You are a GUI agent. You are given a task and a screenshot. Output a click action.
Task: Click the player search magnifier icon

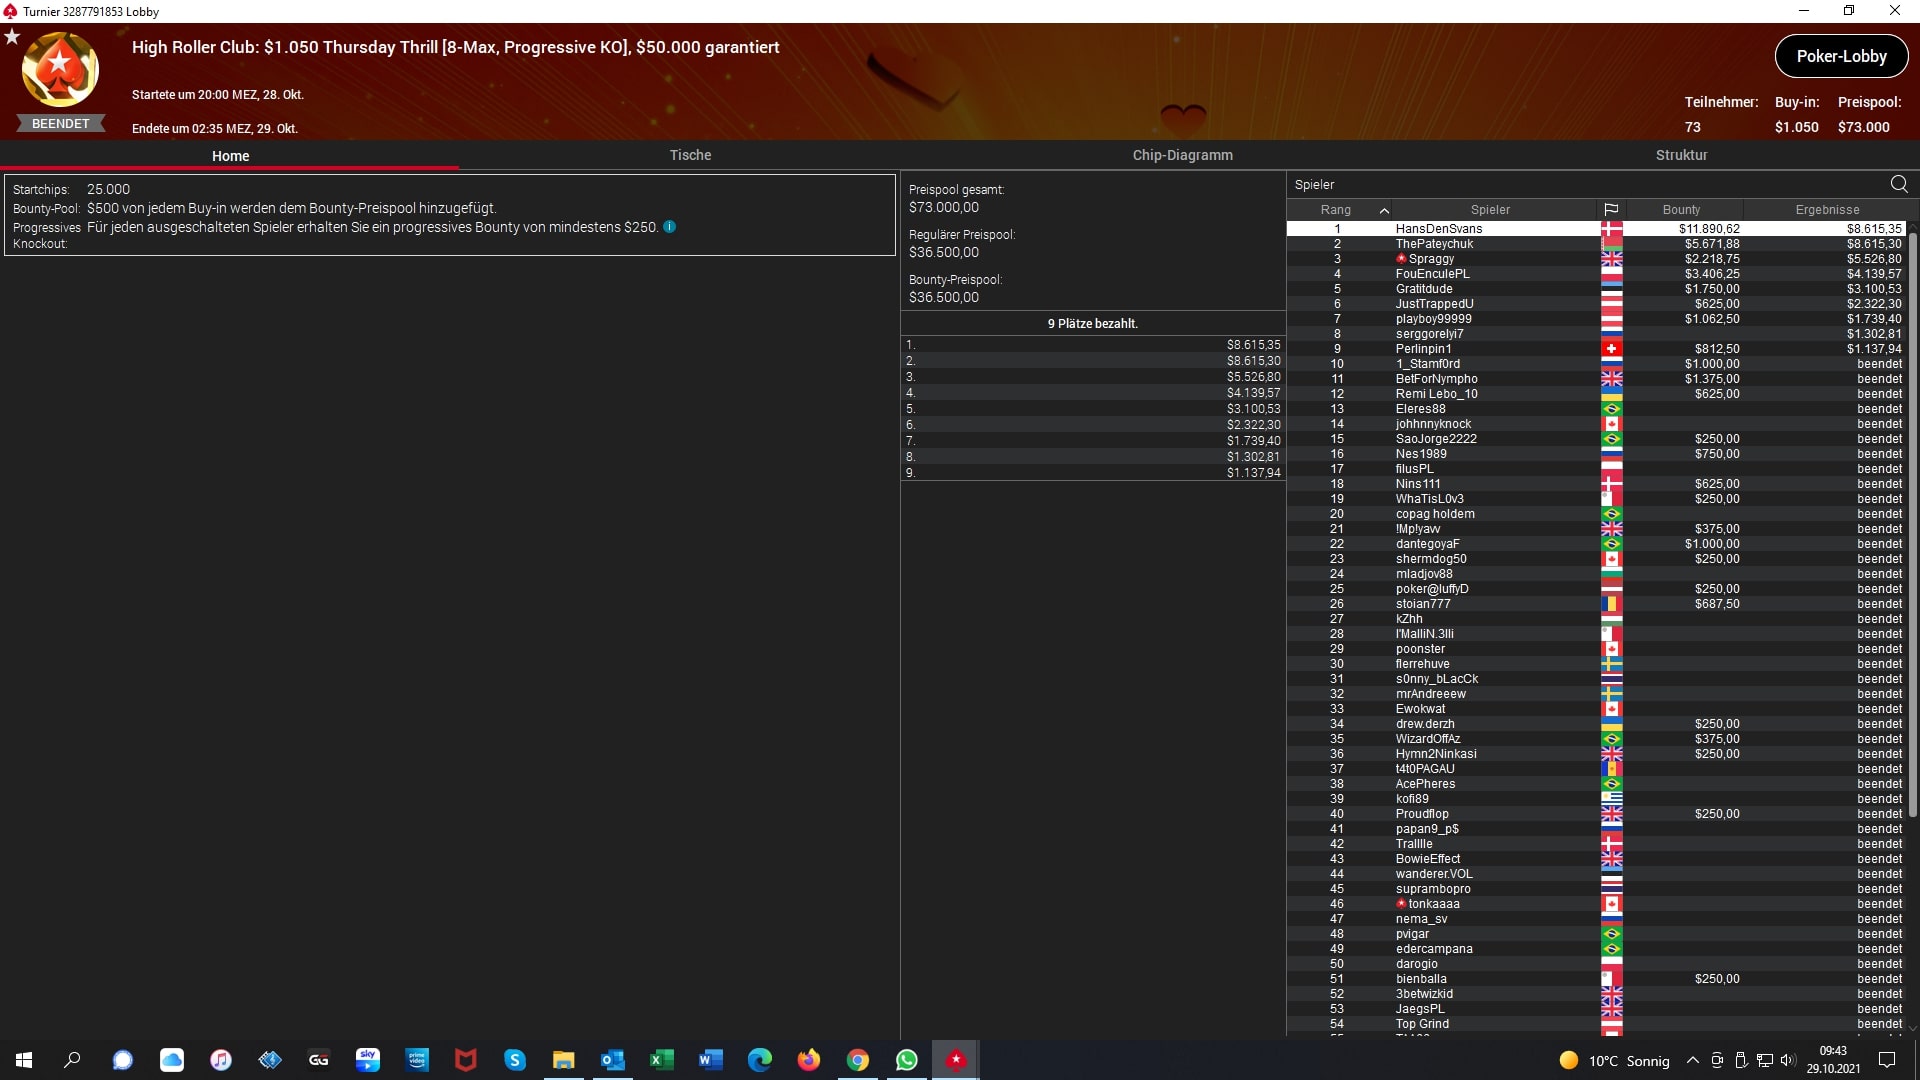click(1898, 184)
